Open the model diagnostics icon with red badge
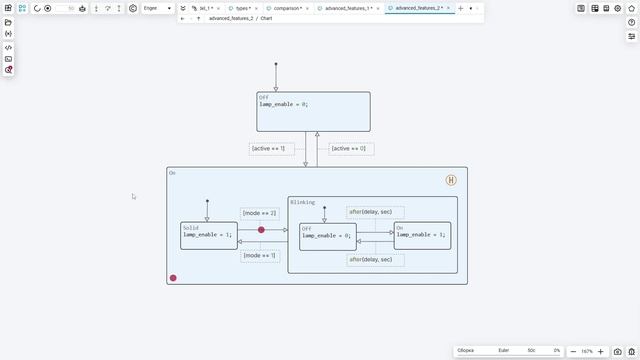The width and height of the screenshot is (640, 360). click(x=8, y=70)
